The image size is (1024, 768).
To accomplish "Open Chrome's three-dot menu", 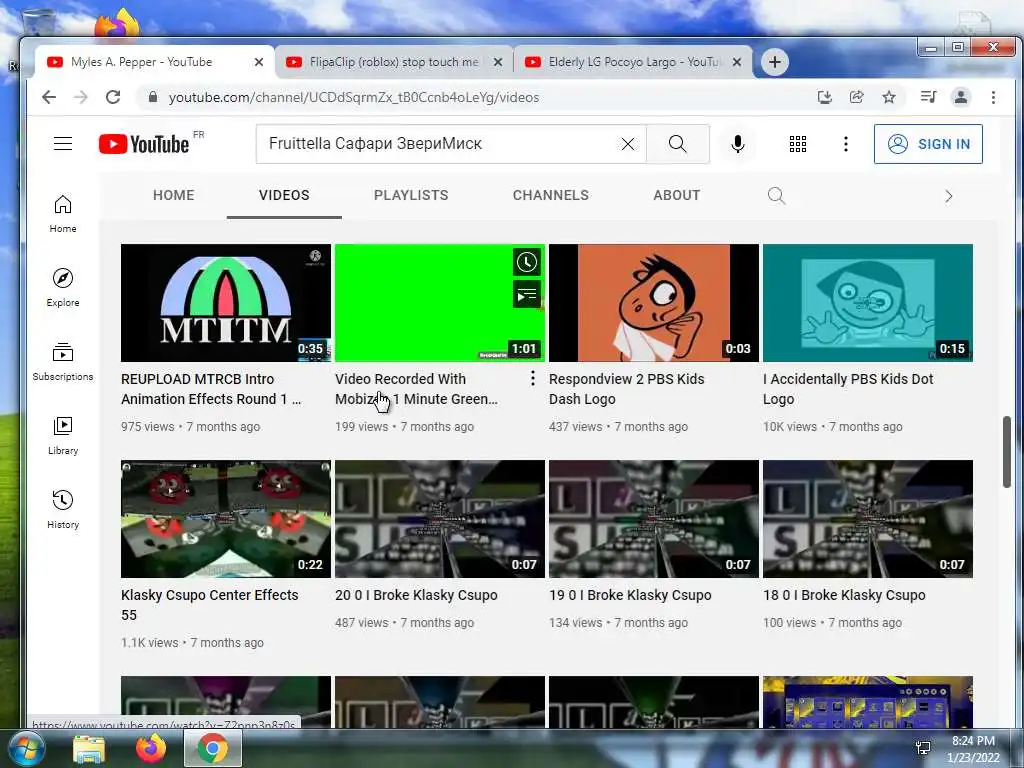I will pyautogui.click(x=993, y=97).
